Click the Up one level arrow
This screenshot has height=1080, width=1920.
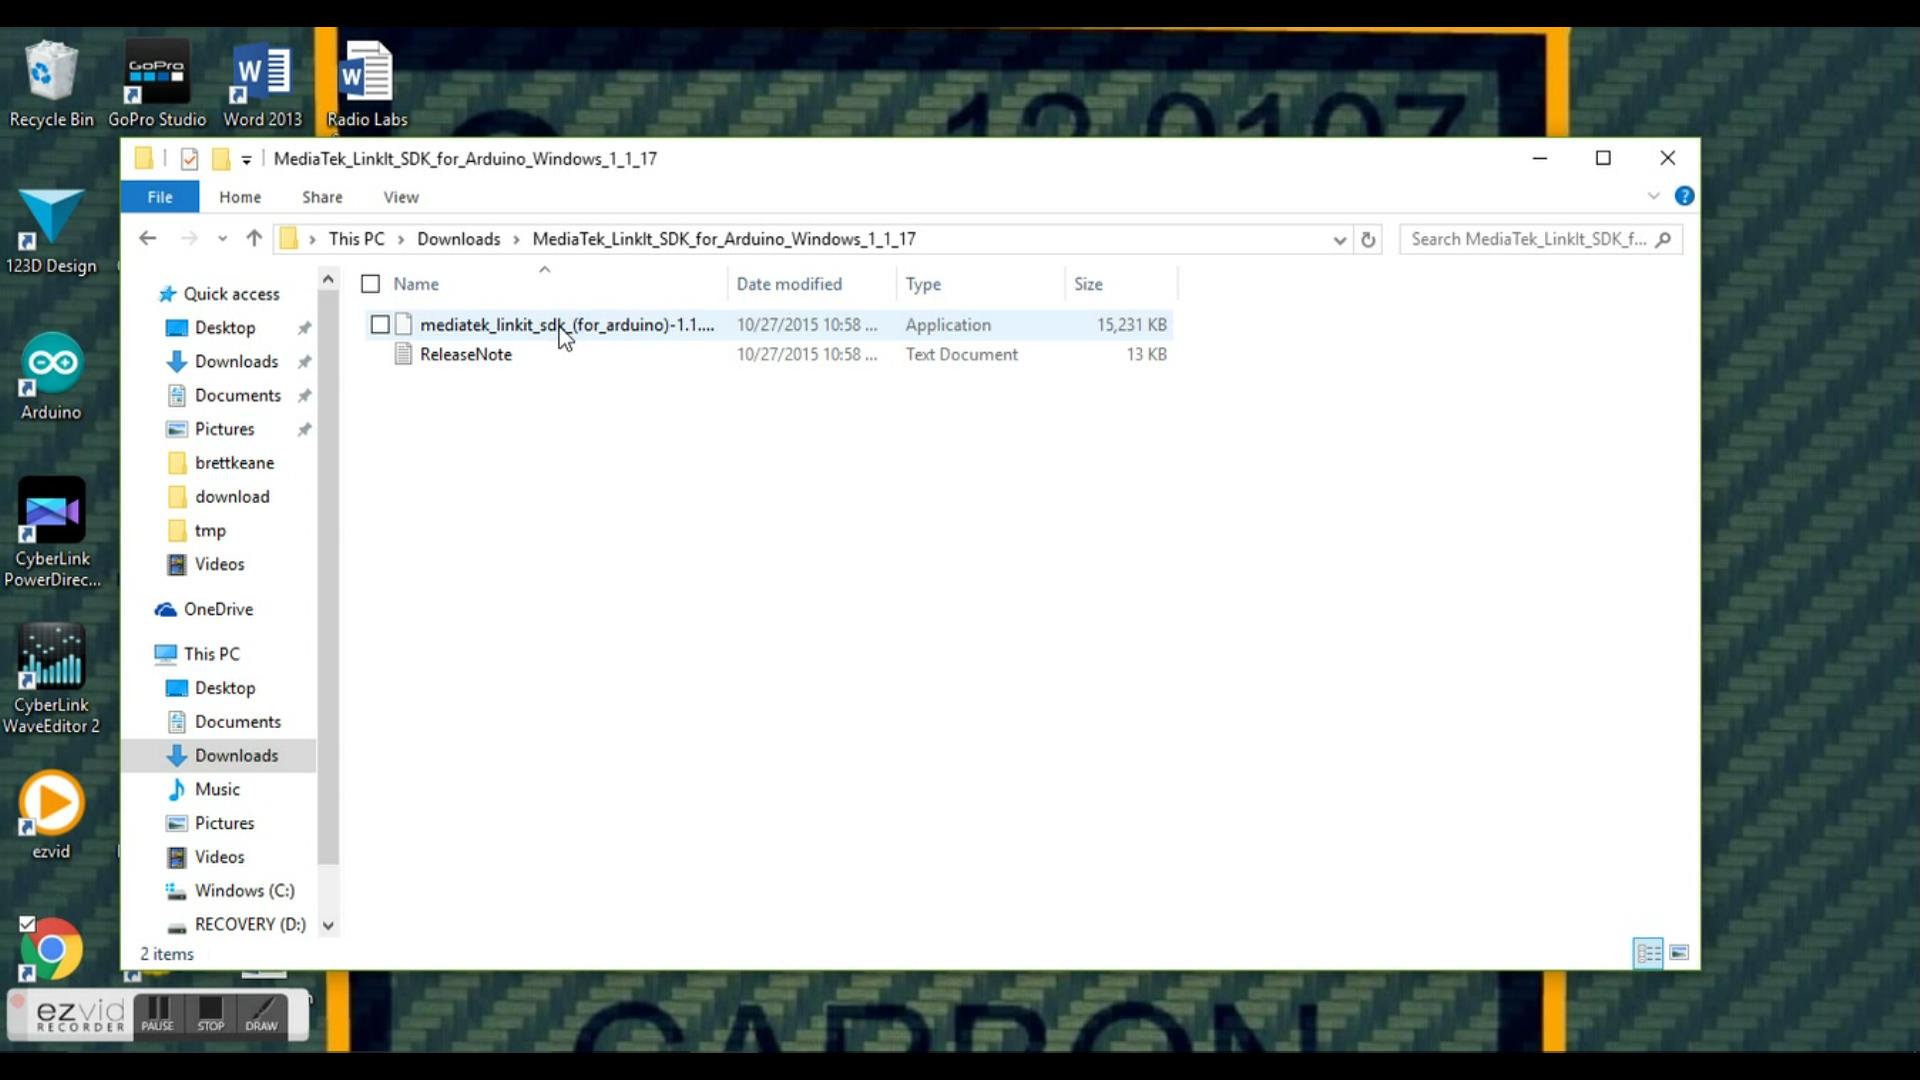click(x=254, y=239)
